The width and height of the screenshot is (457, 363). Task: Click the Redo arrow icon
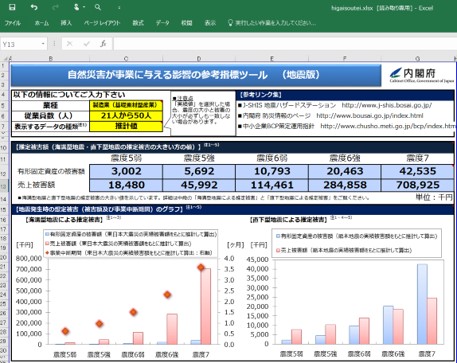click(x=55, y=7)
